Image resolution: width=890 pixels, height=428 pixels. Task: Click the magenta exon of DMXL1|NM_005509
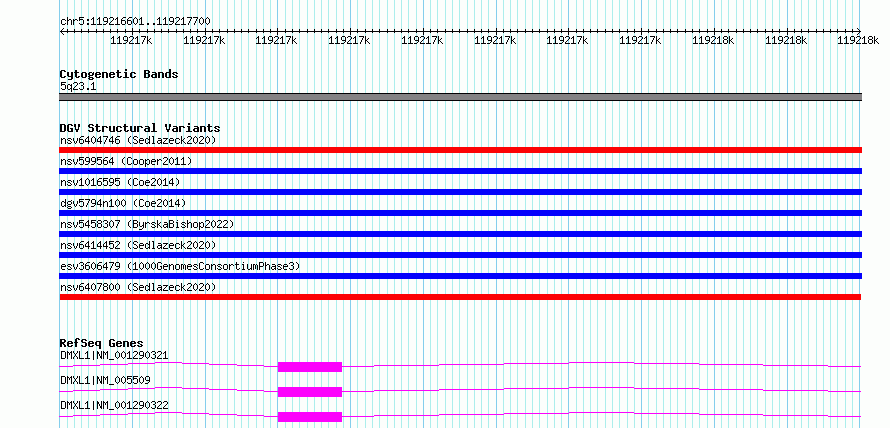[310, 392]
